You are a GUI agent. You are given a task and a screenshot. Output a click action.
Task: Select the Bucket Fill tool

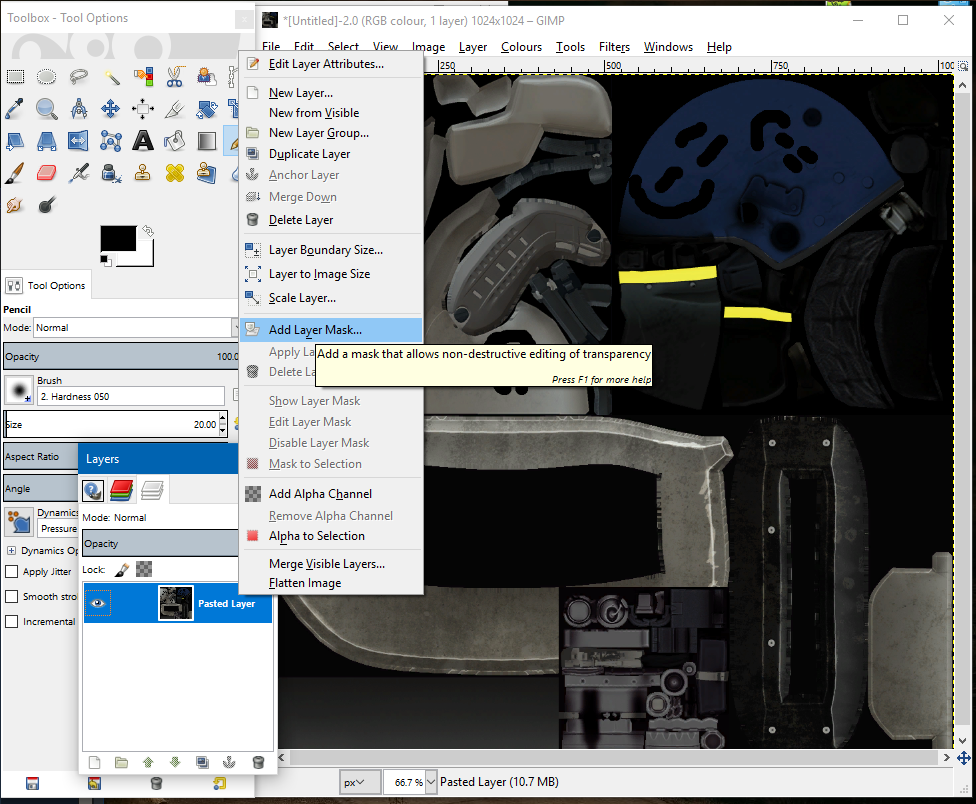[175, 141]
